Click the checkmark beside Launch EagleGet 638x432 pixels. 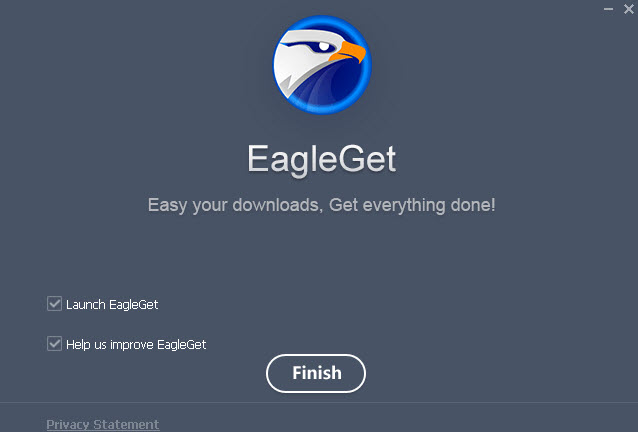[54, 303]
